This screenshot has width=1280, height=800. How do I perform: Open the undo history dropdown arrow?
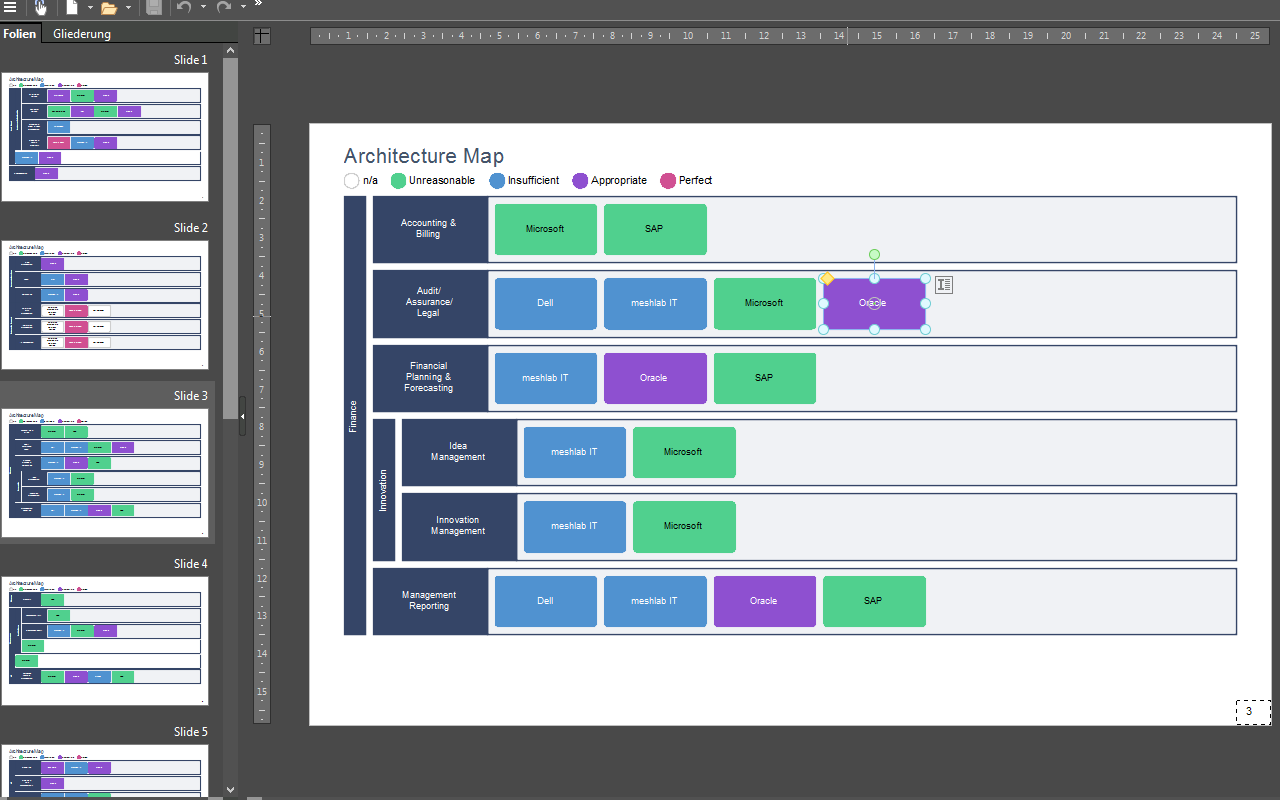203,7
